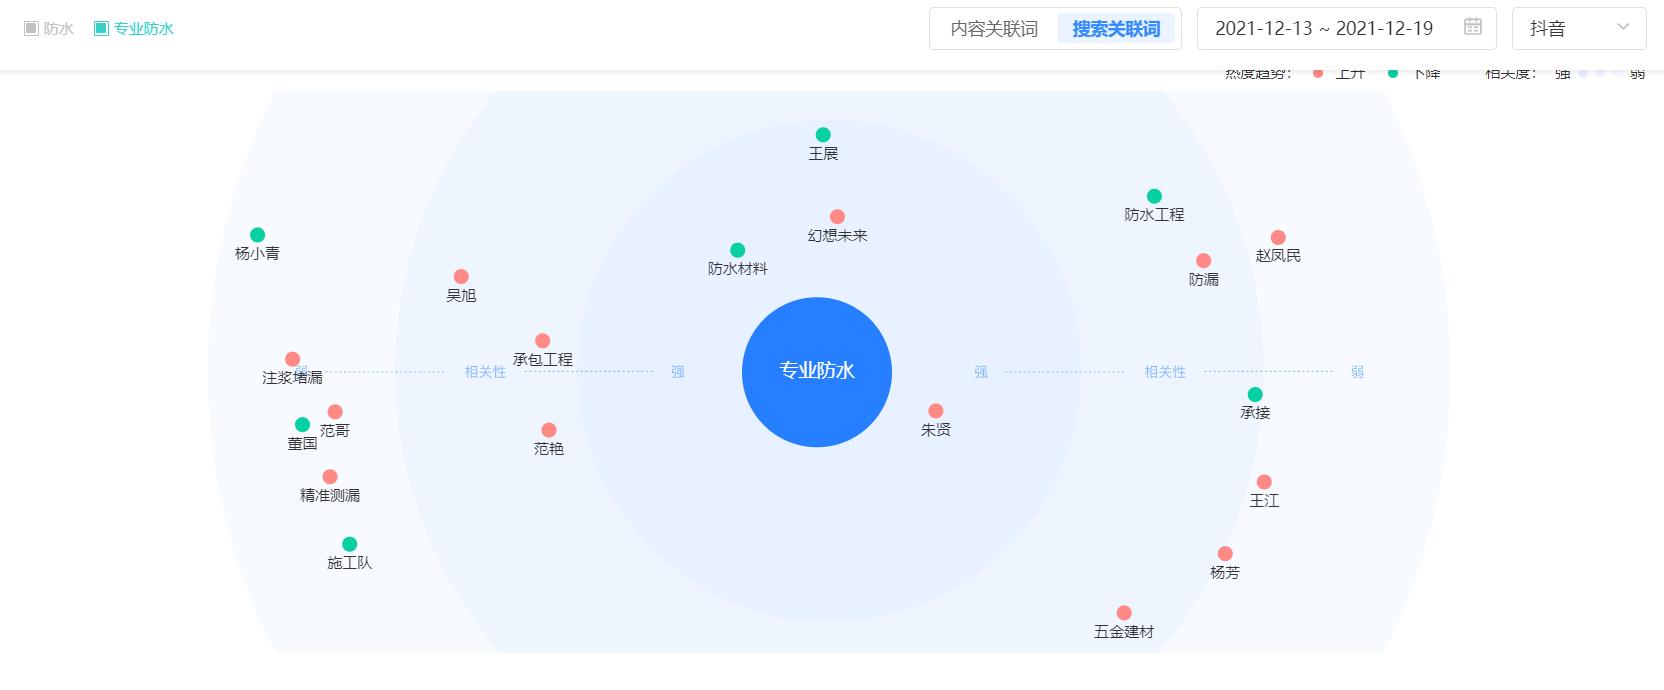Toggle the 防水 legend checkbox

pyautogui.click(x=31, y=28)
